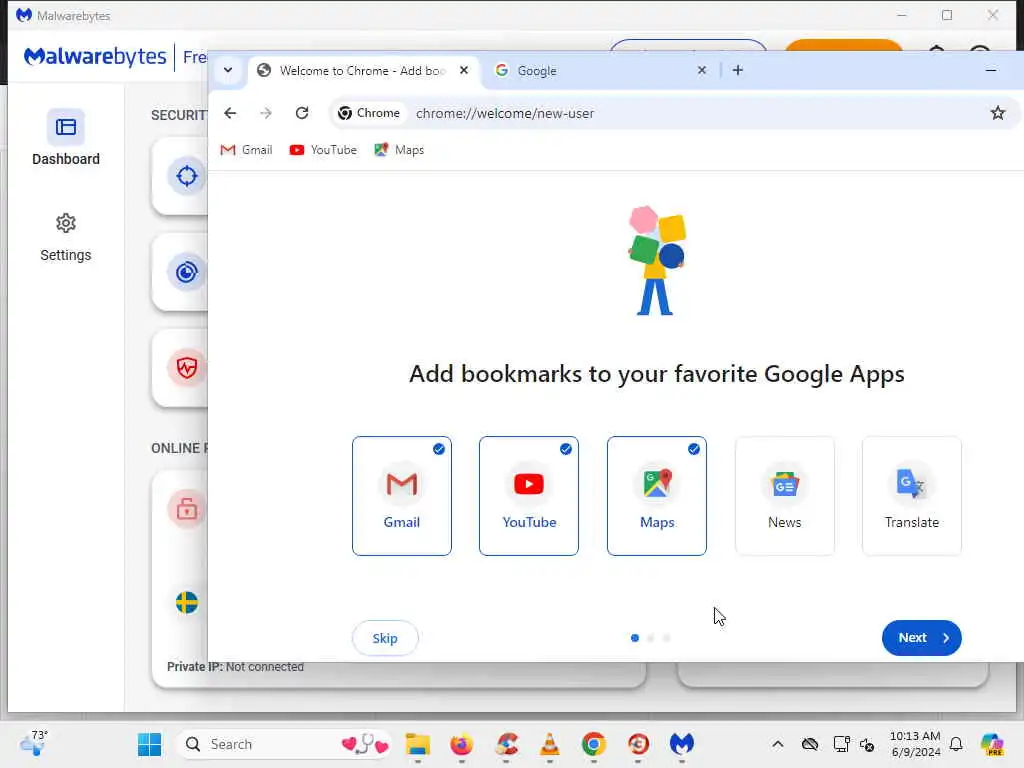Click the muted volume tray icon
This screenshot has width=1024, height=768.
pyautogui.click(x=867, y=744)
